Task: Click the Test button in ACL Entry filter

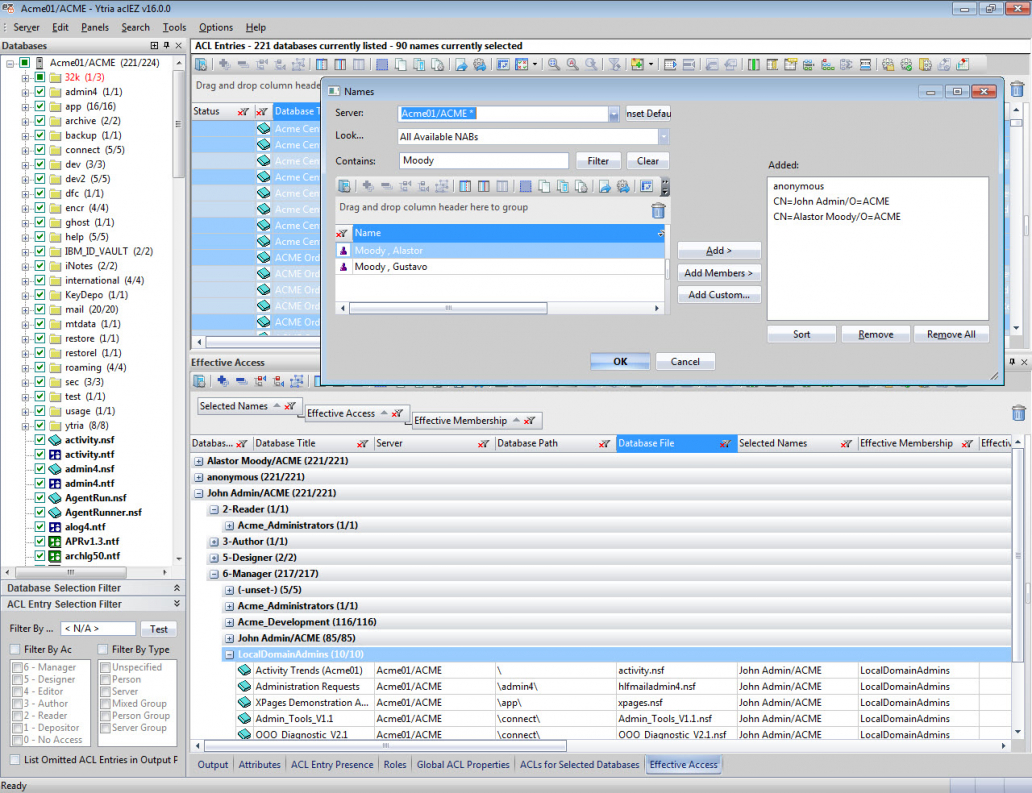Action: [x=158, y=629]
